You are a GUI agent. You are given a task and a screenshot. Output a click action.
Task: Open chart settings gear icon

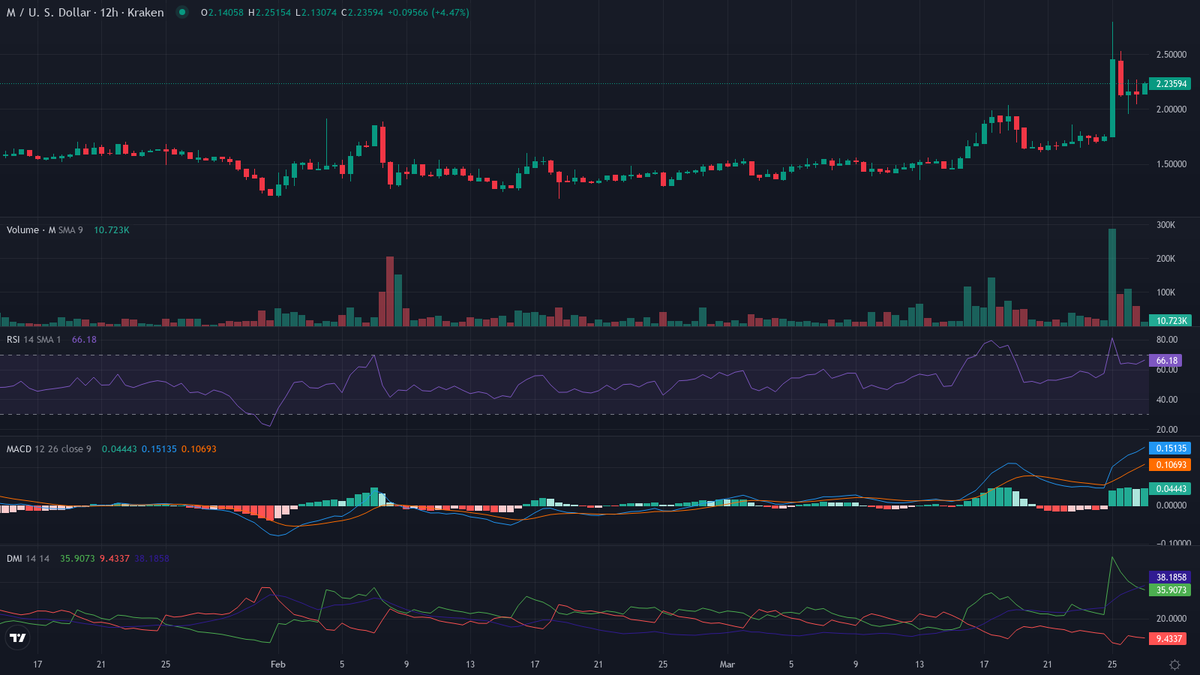coord(1173,664)
